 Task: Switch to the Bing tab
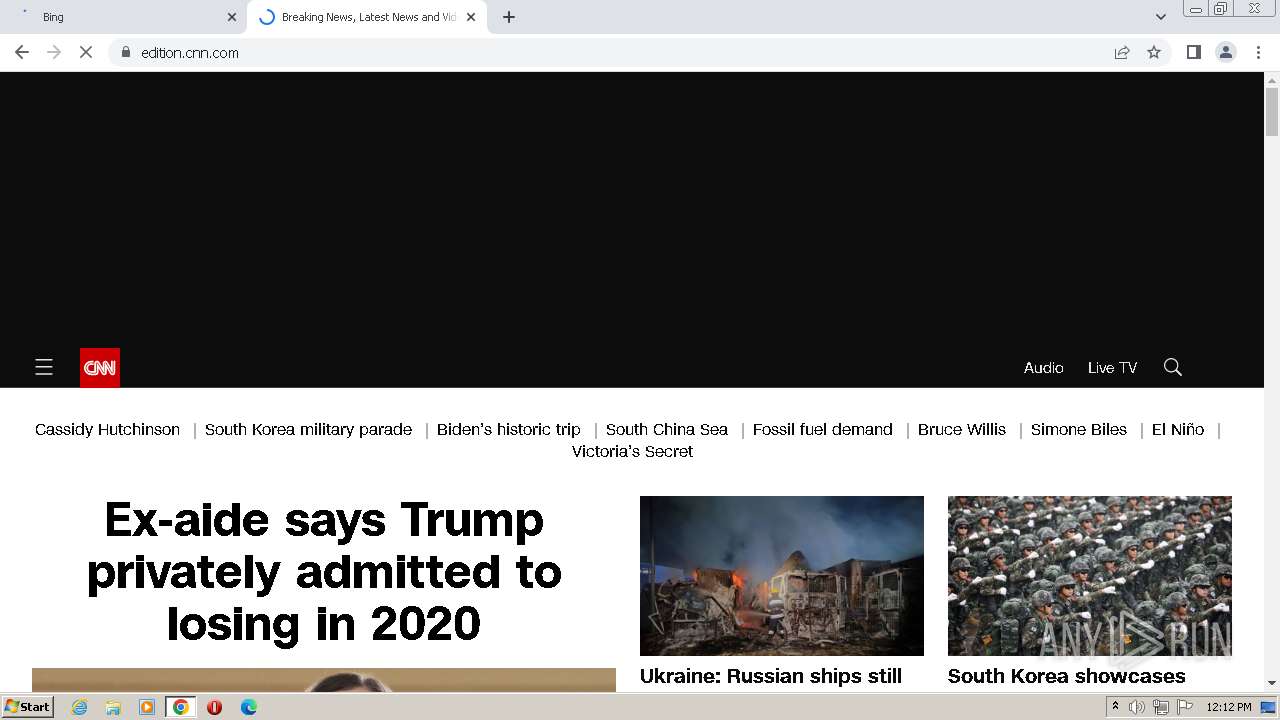tap(123, 17)
